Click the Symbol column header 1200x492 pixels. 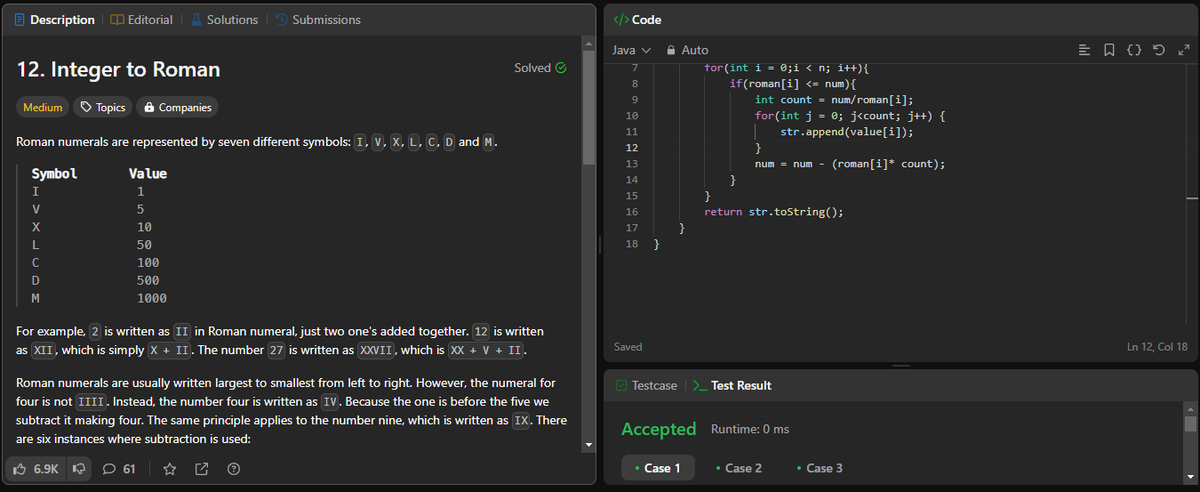(x=54, y=174)
